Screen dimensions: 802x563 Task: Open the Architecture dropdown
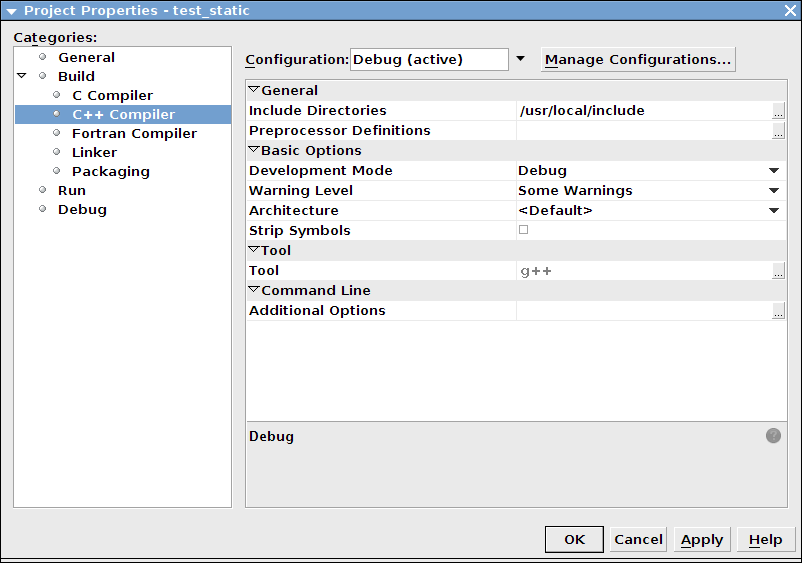click(x=774, y=211)
